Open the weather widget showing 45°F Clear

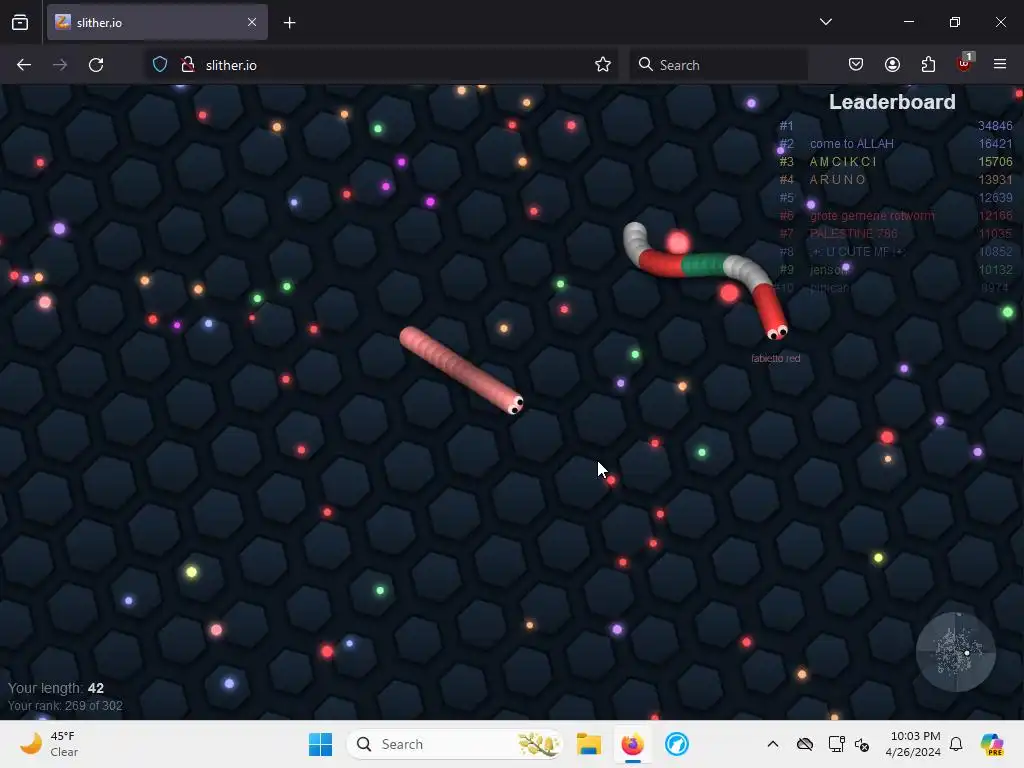[x=49, y=744]
